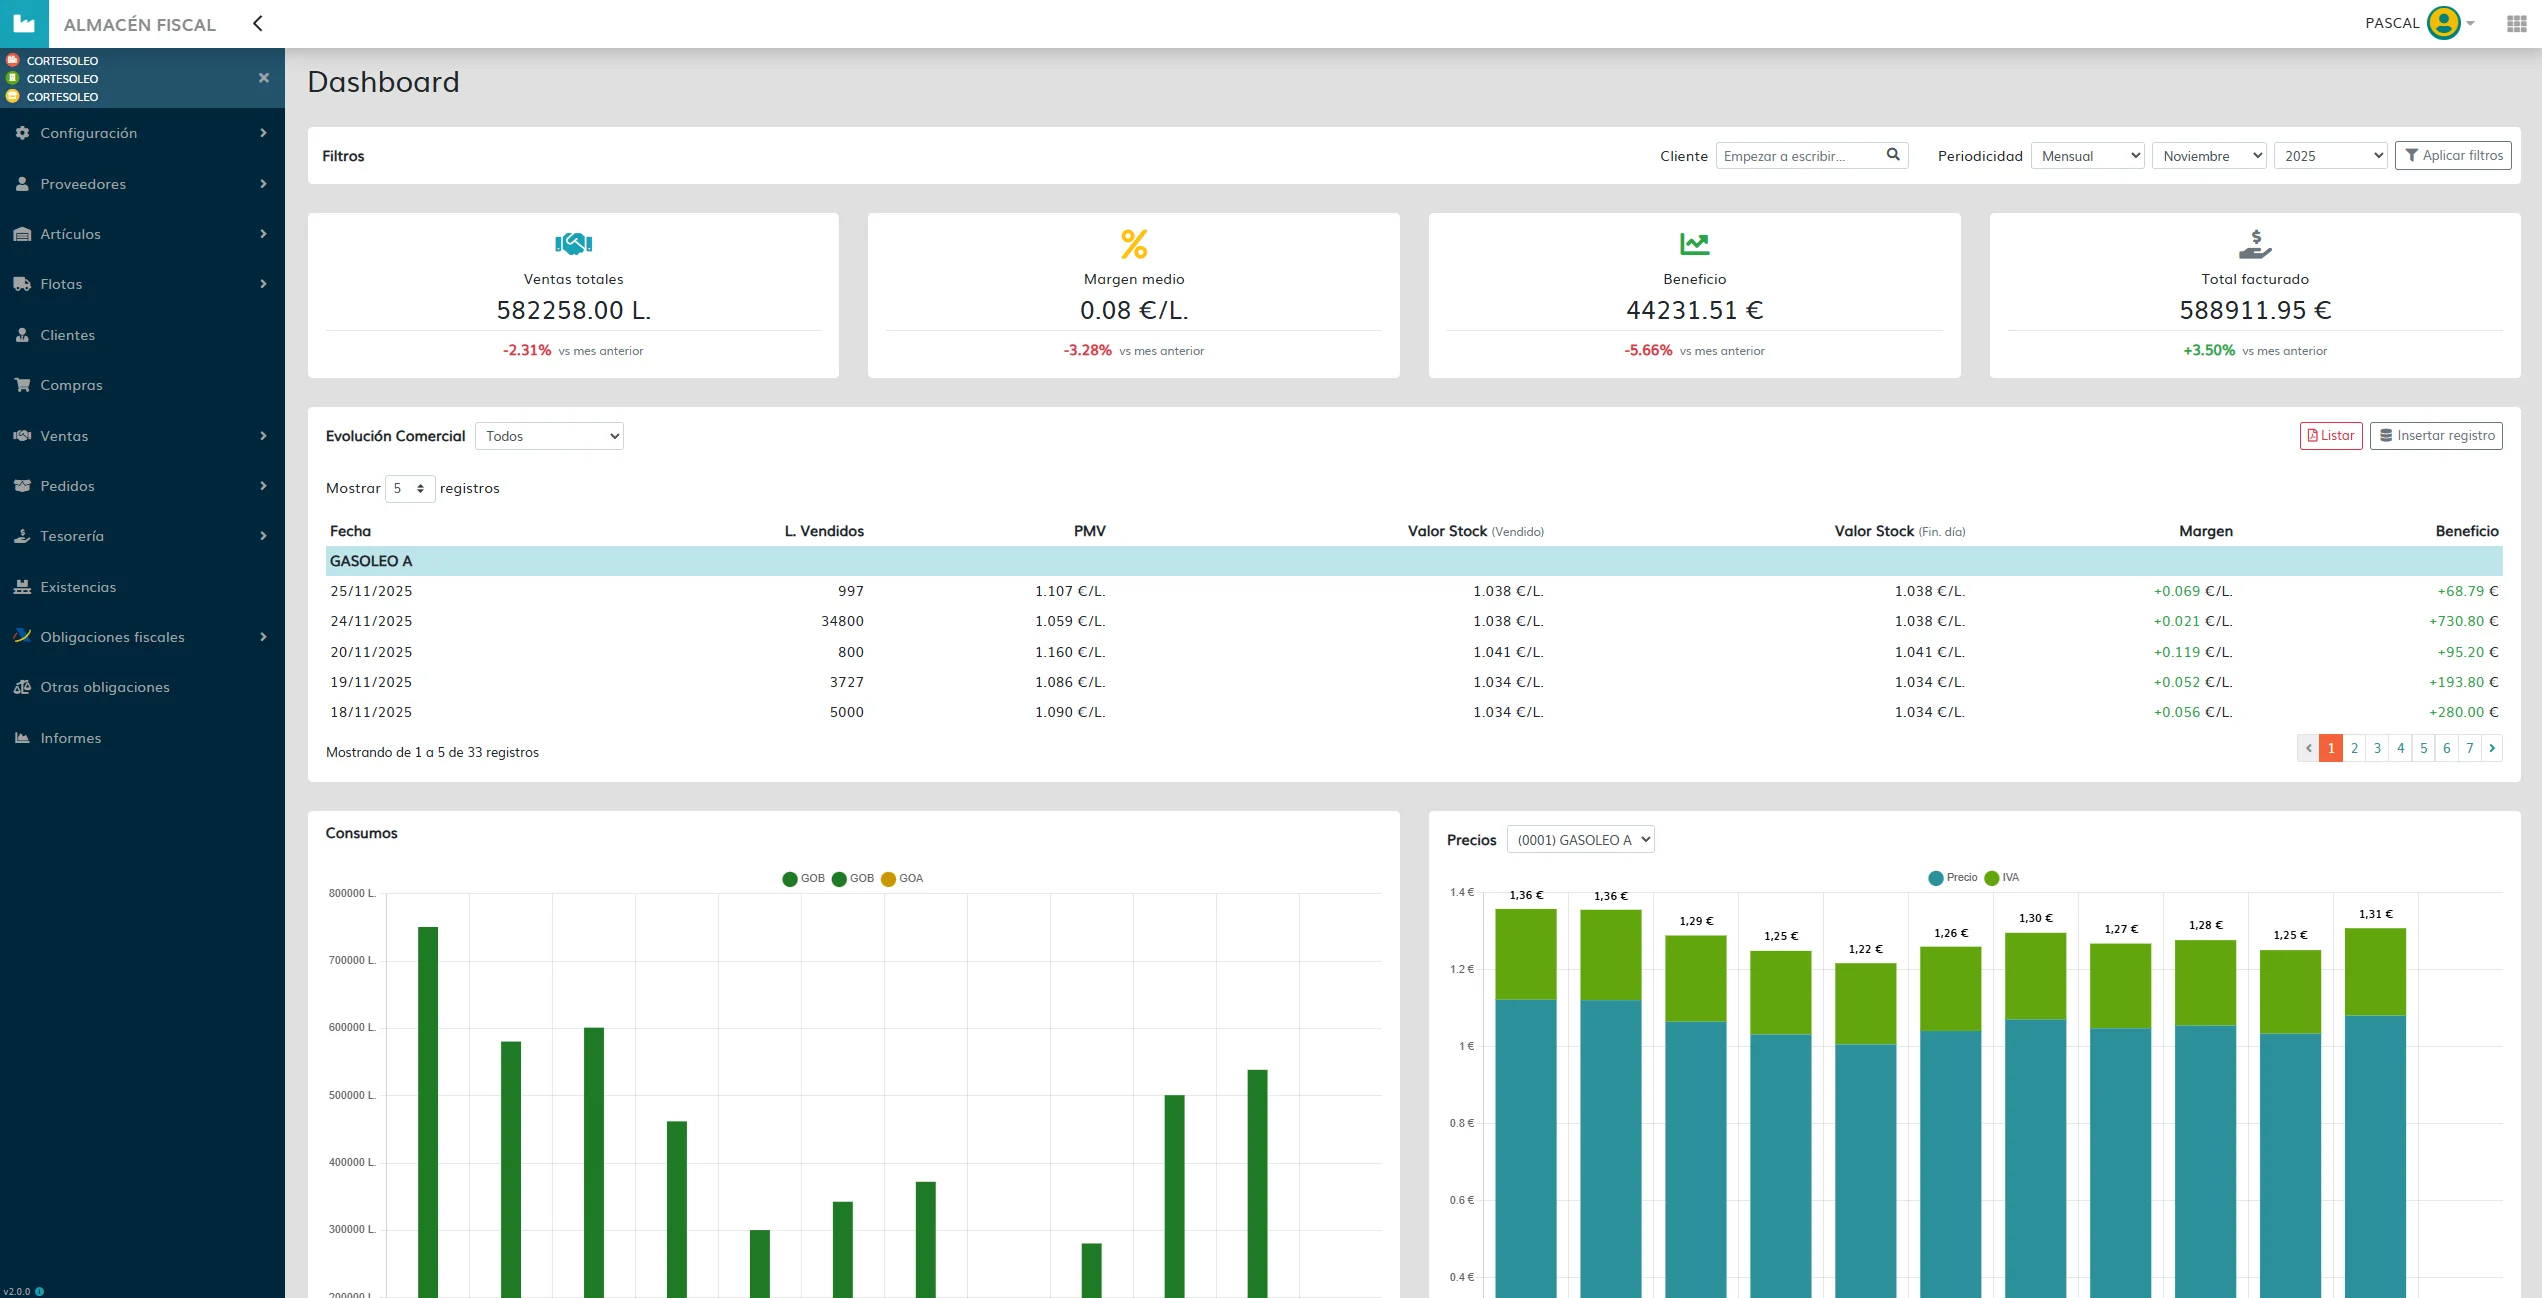This screenshot has height=1298, width=2542.
Task: Open Compras in the sidebar
Action: coord(142,385)
